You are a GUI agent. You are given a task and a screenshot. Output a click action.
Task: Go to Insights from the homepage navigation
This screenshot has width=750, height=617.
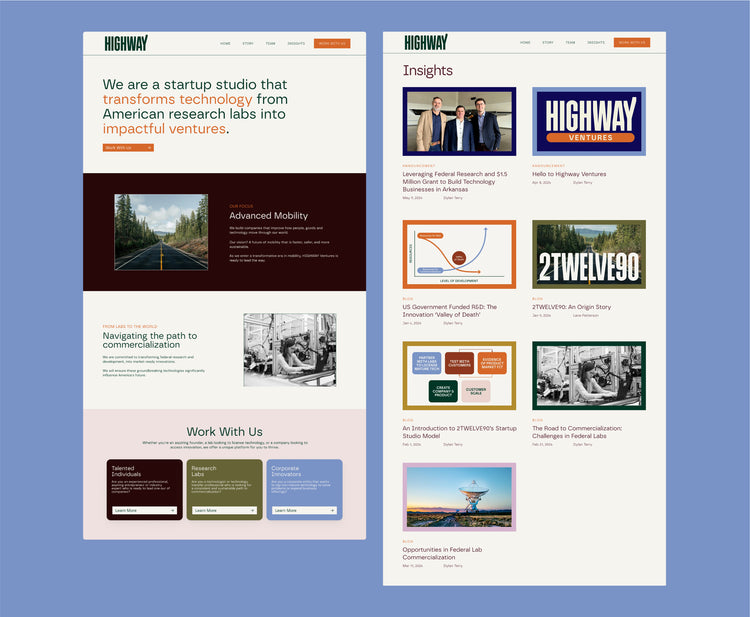pos(296,44)
